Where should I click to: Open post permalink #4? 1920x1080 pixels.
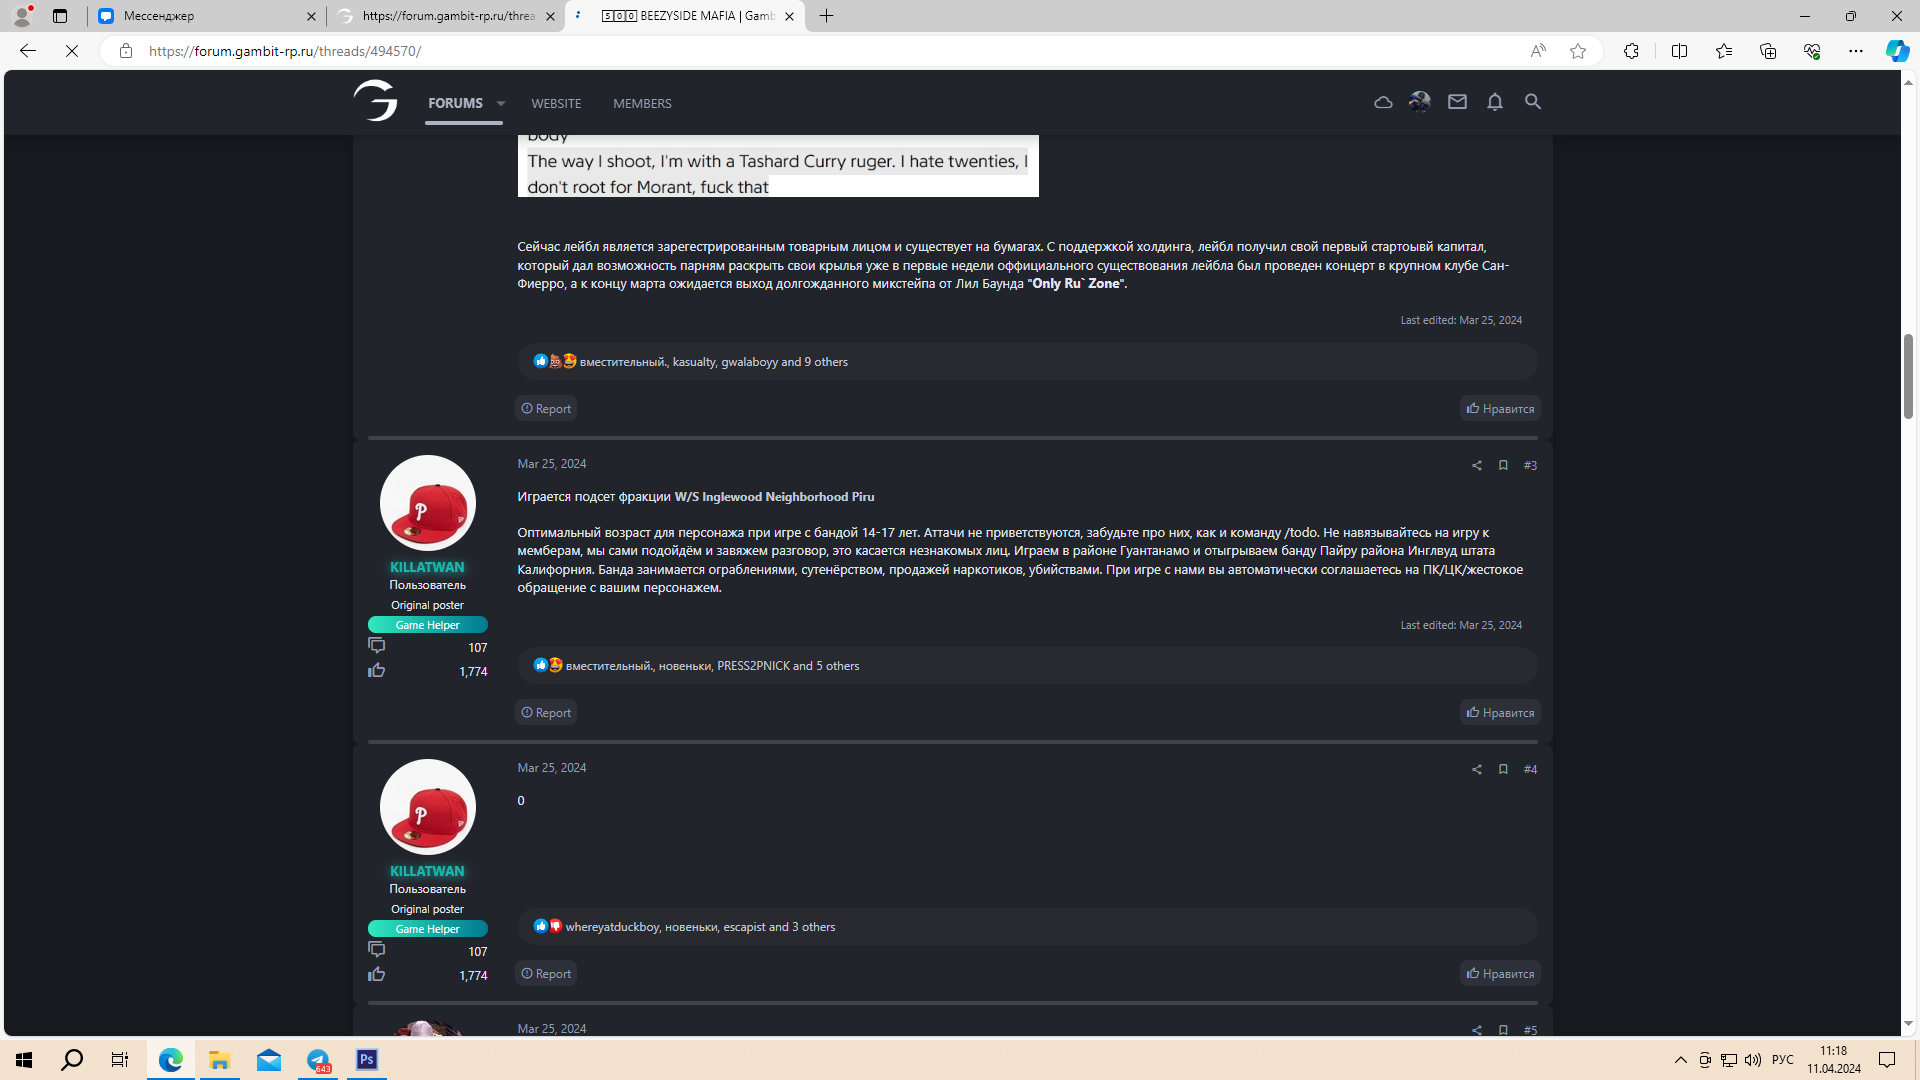pos(1530,769)
